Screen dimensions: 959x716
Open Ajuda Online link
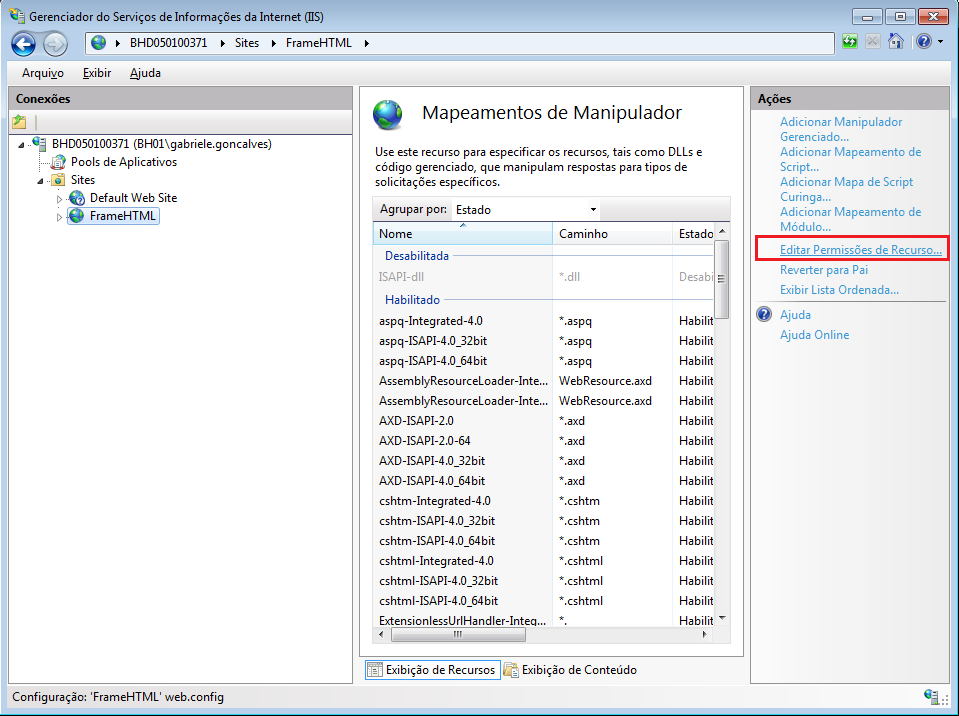click(x=814, y=335)
